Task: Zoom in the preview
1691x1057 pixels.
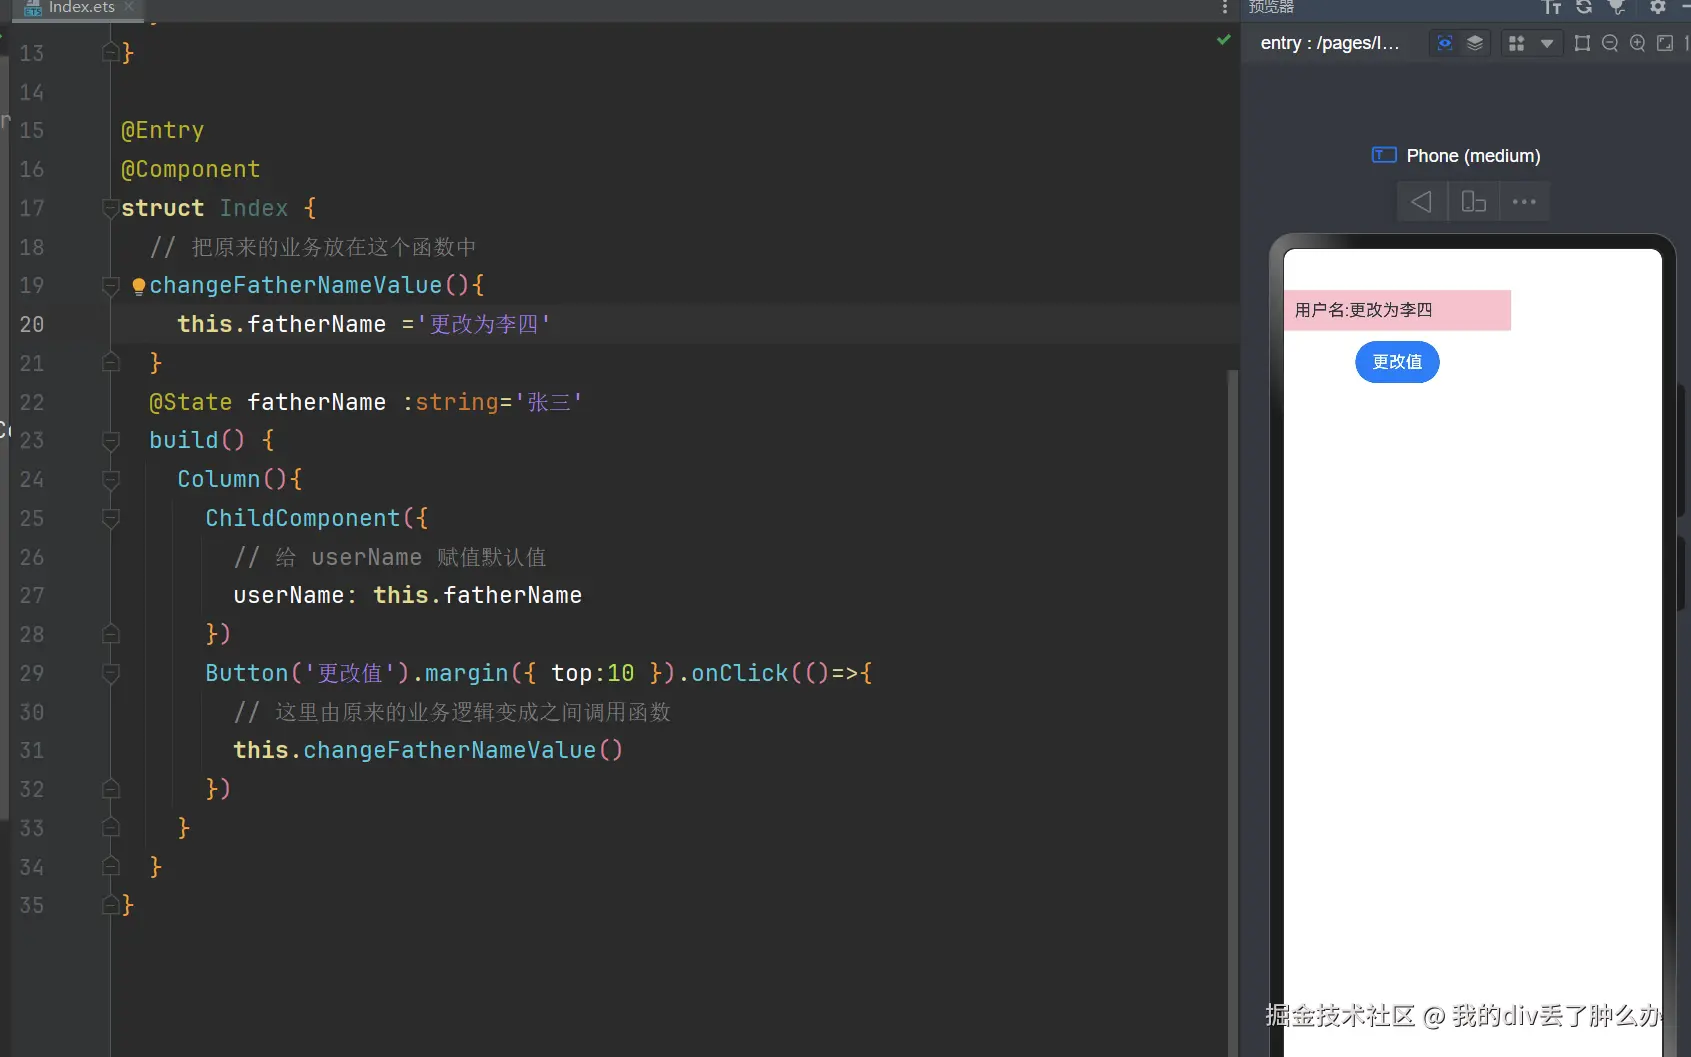Action: coord(1637,43)
